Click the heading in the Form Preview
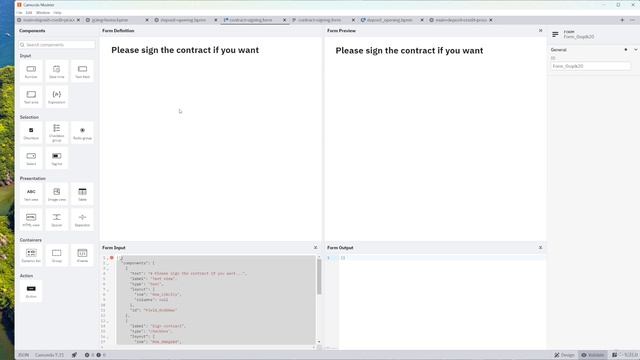 pyautogui.click(x=409, y=51)
